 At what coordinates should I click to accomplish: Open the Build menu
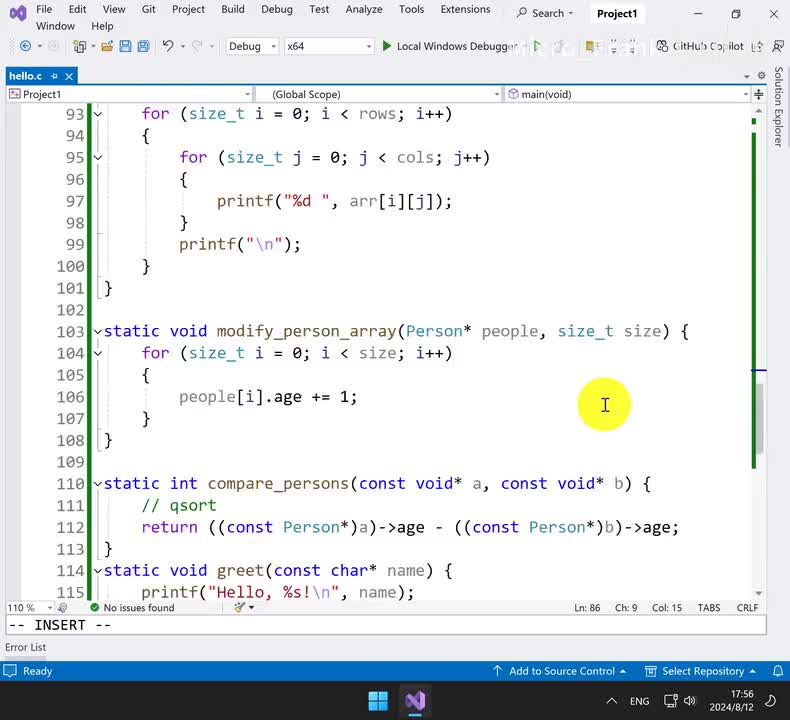click(x=233, y=9)
